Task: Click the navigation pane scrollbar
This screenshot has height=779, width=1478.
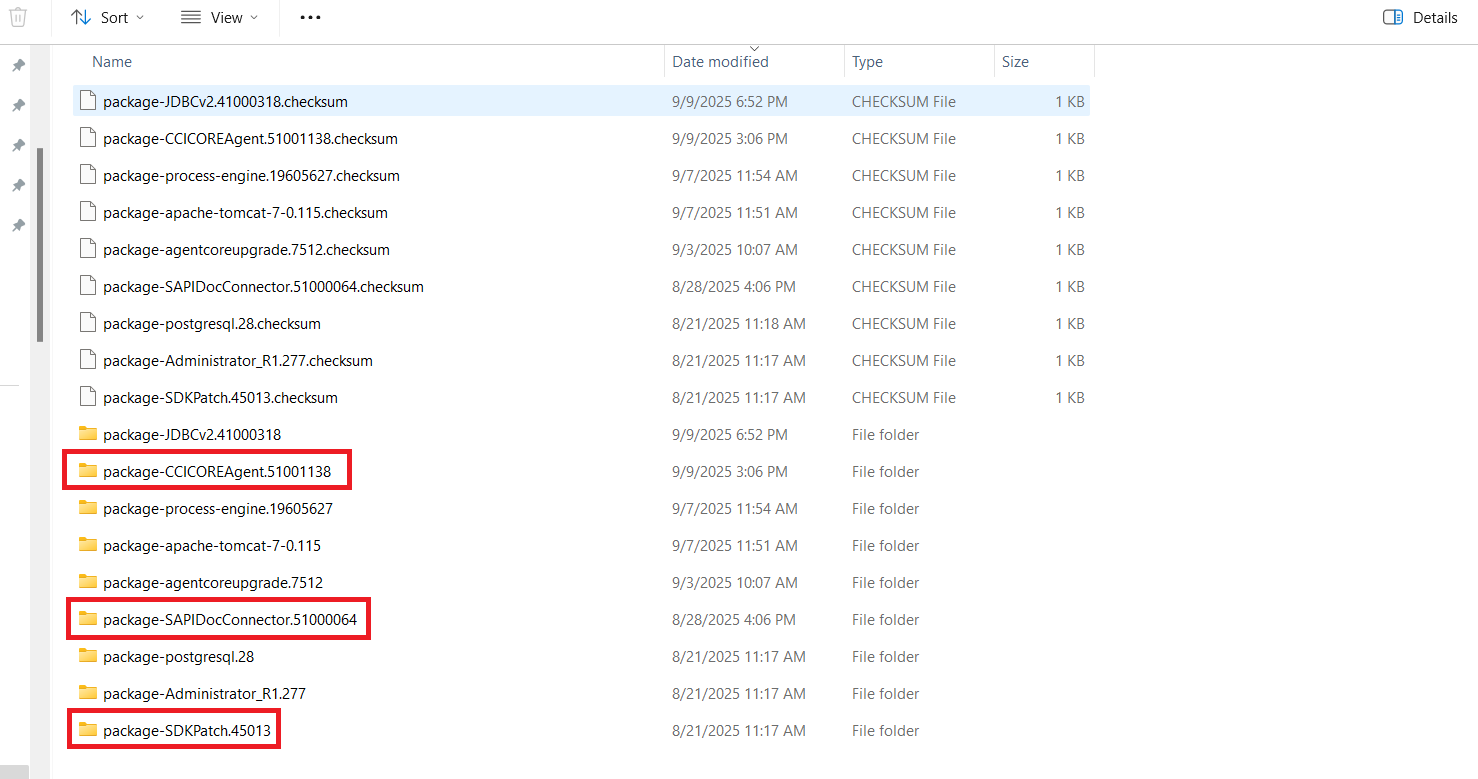Action: [x=40, y=244]
